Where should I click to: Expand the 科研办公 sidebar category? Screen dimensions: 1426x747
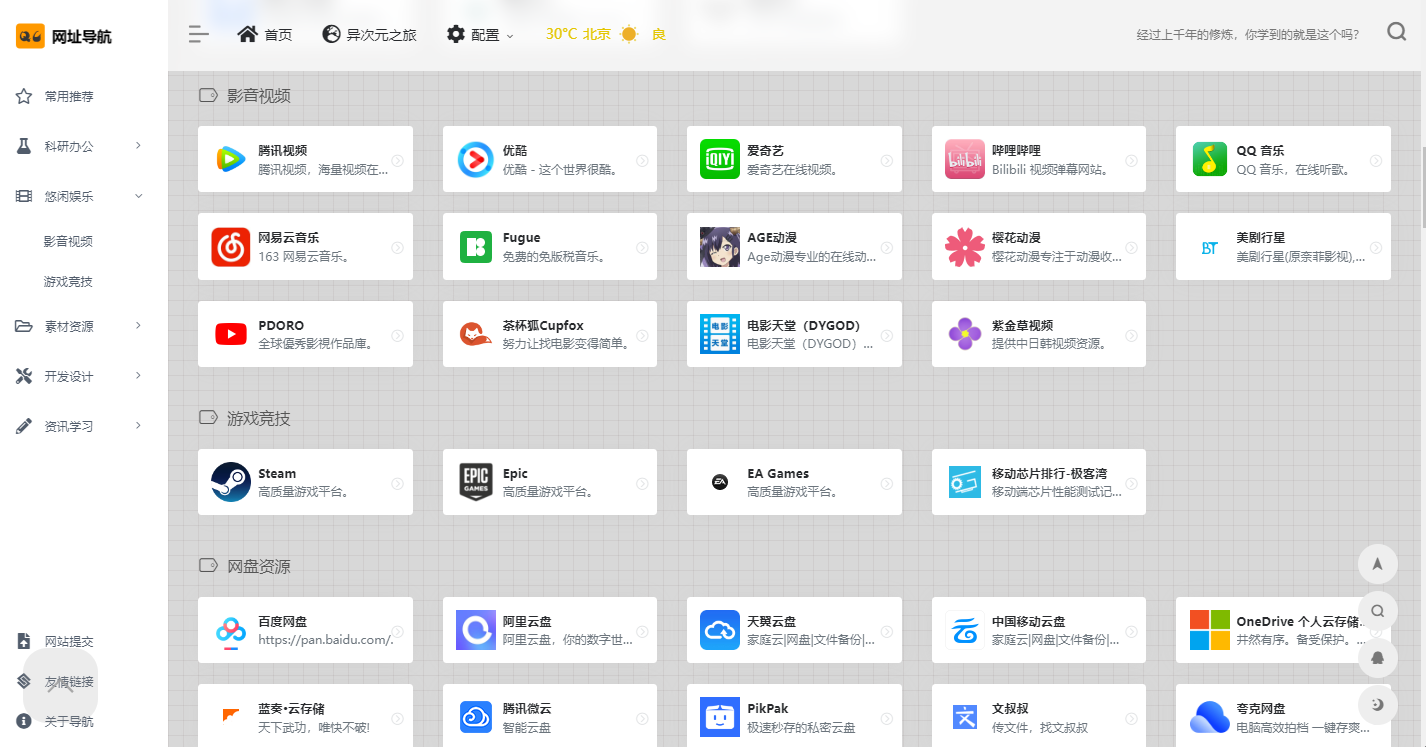(x=80, y=146)
